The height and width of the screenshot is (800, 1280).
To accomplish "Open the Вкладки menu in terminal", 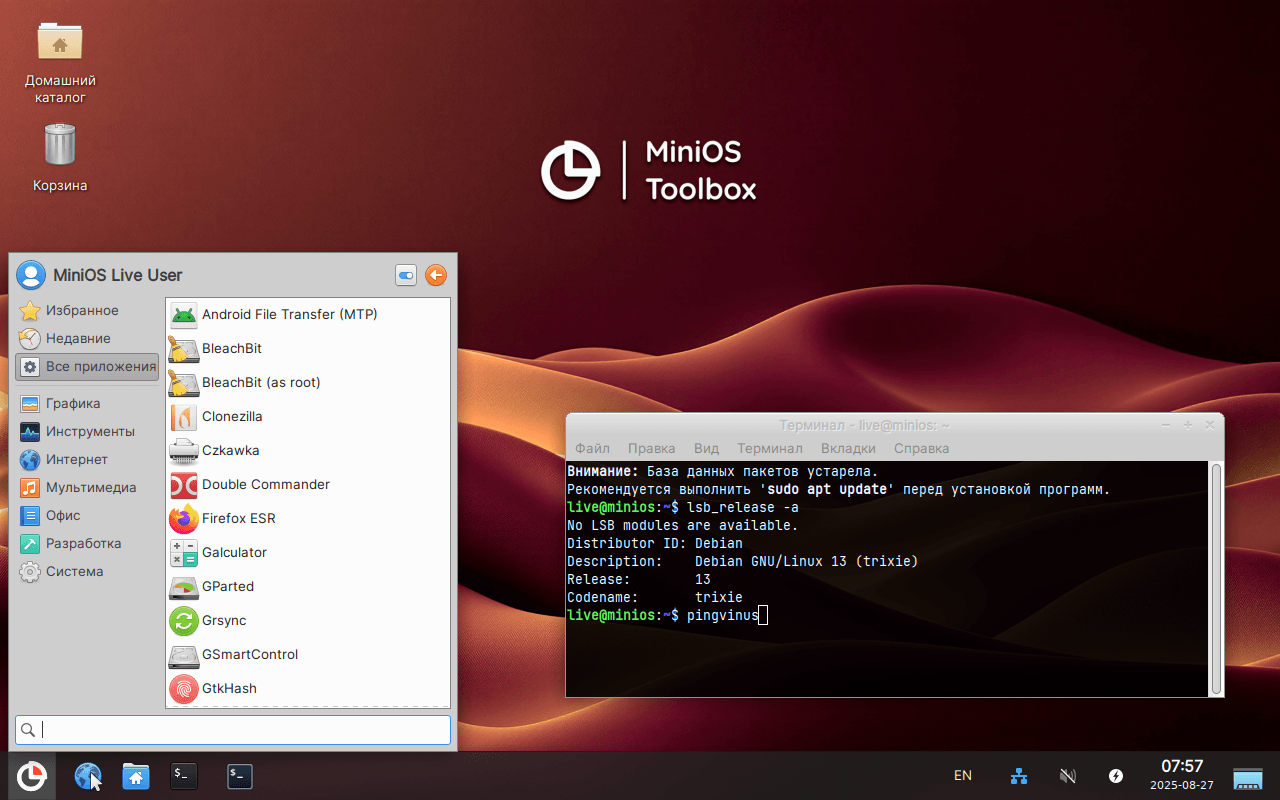I will click(847, 448).
